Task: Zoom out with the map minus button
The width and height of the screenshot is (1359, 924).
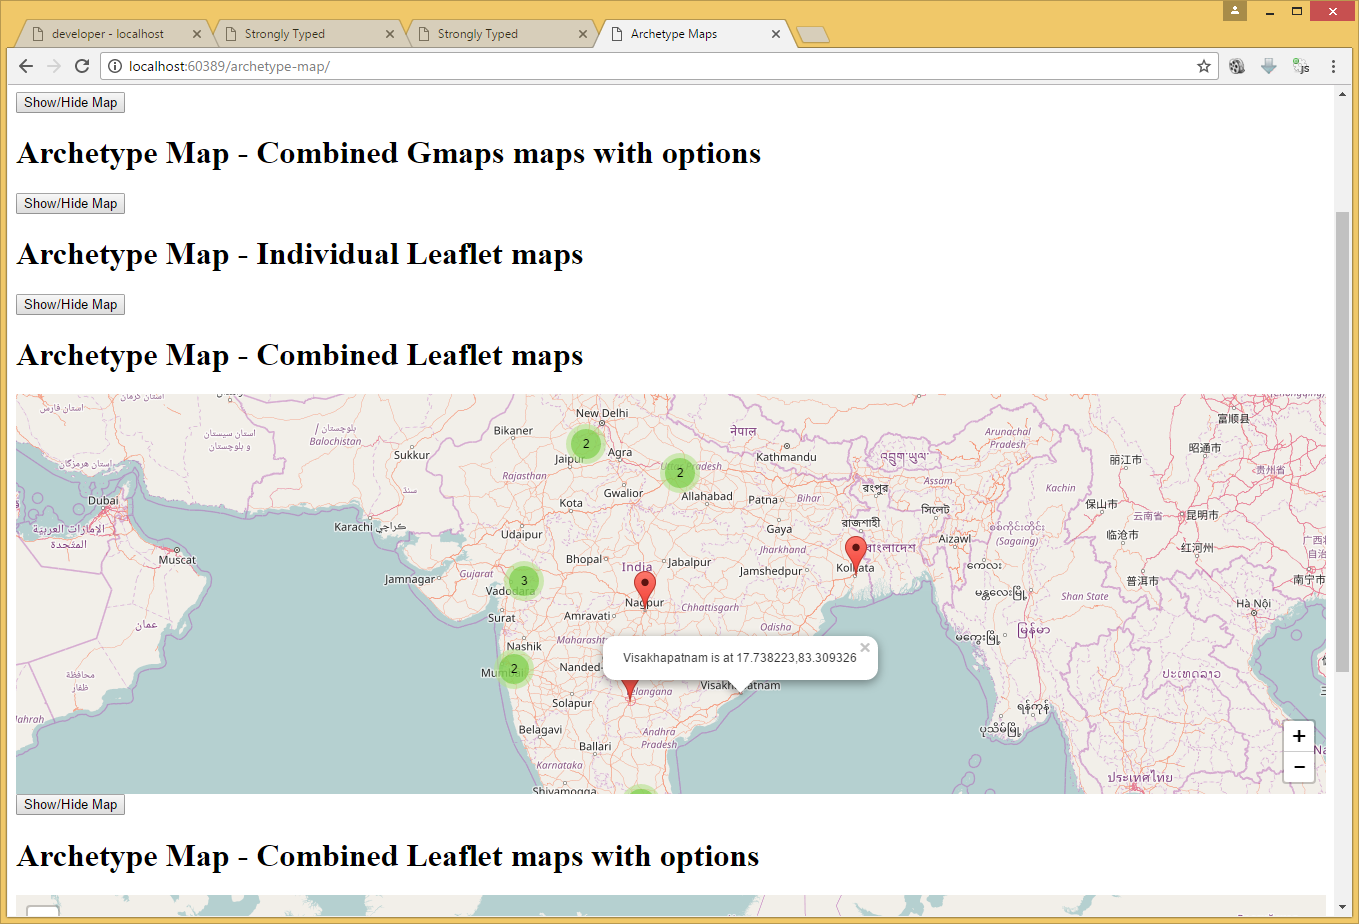Action: pyautogui.click(x=1299, y=767)
